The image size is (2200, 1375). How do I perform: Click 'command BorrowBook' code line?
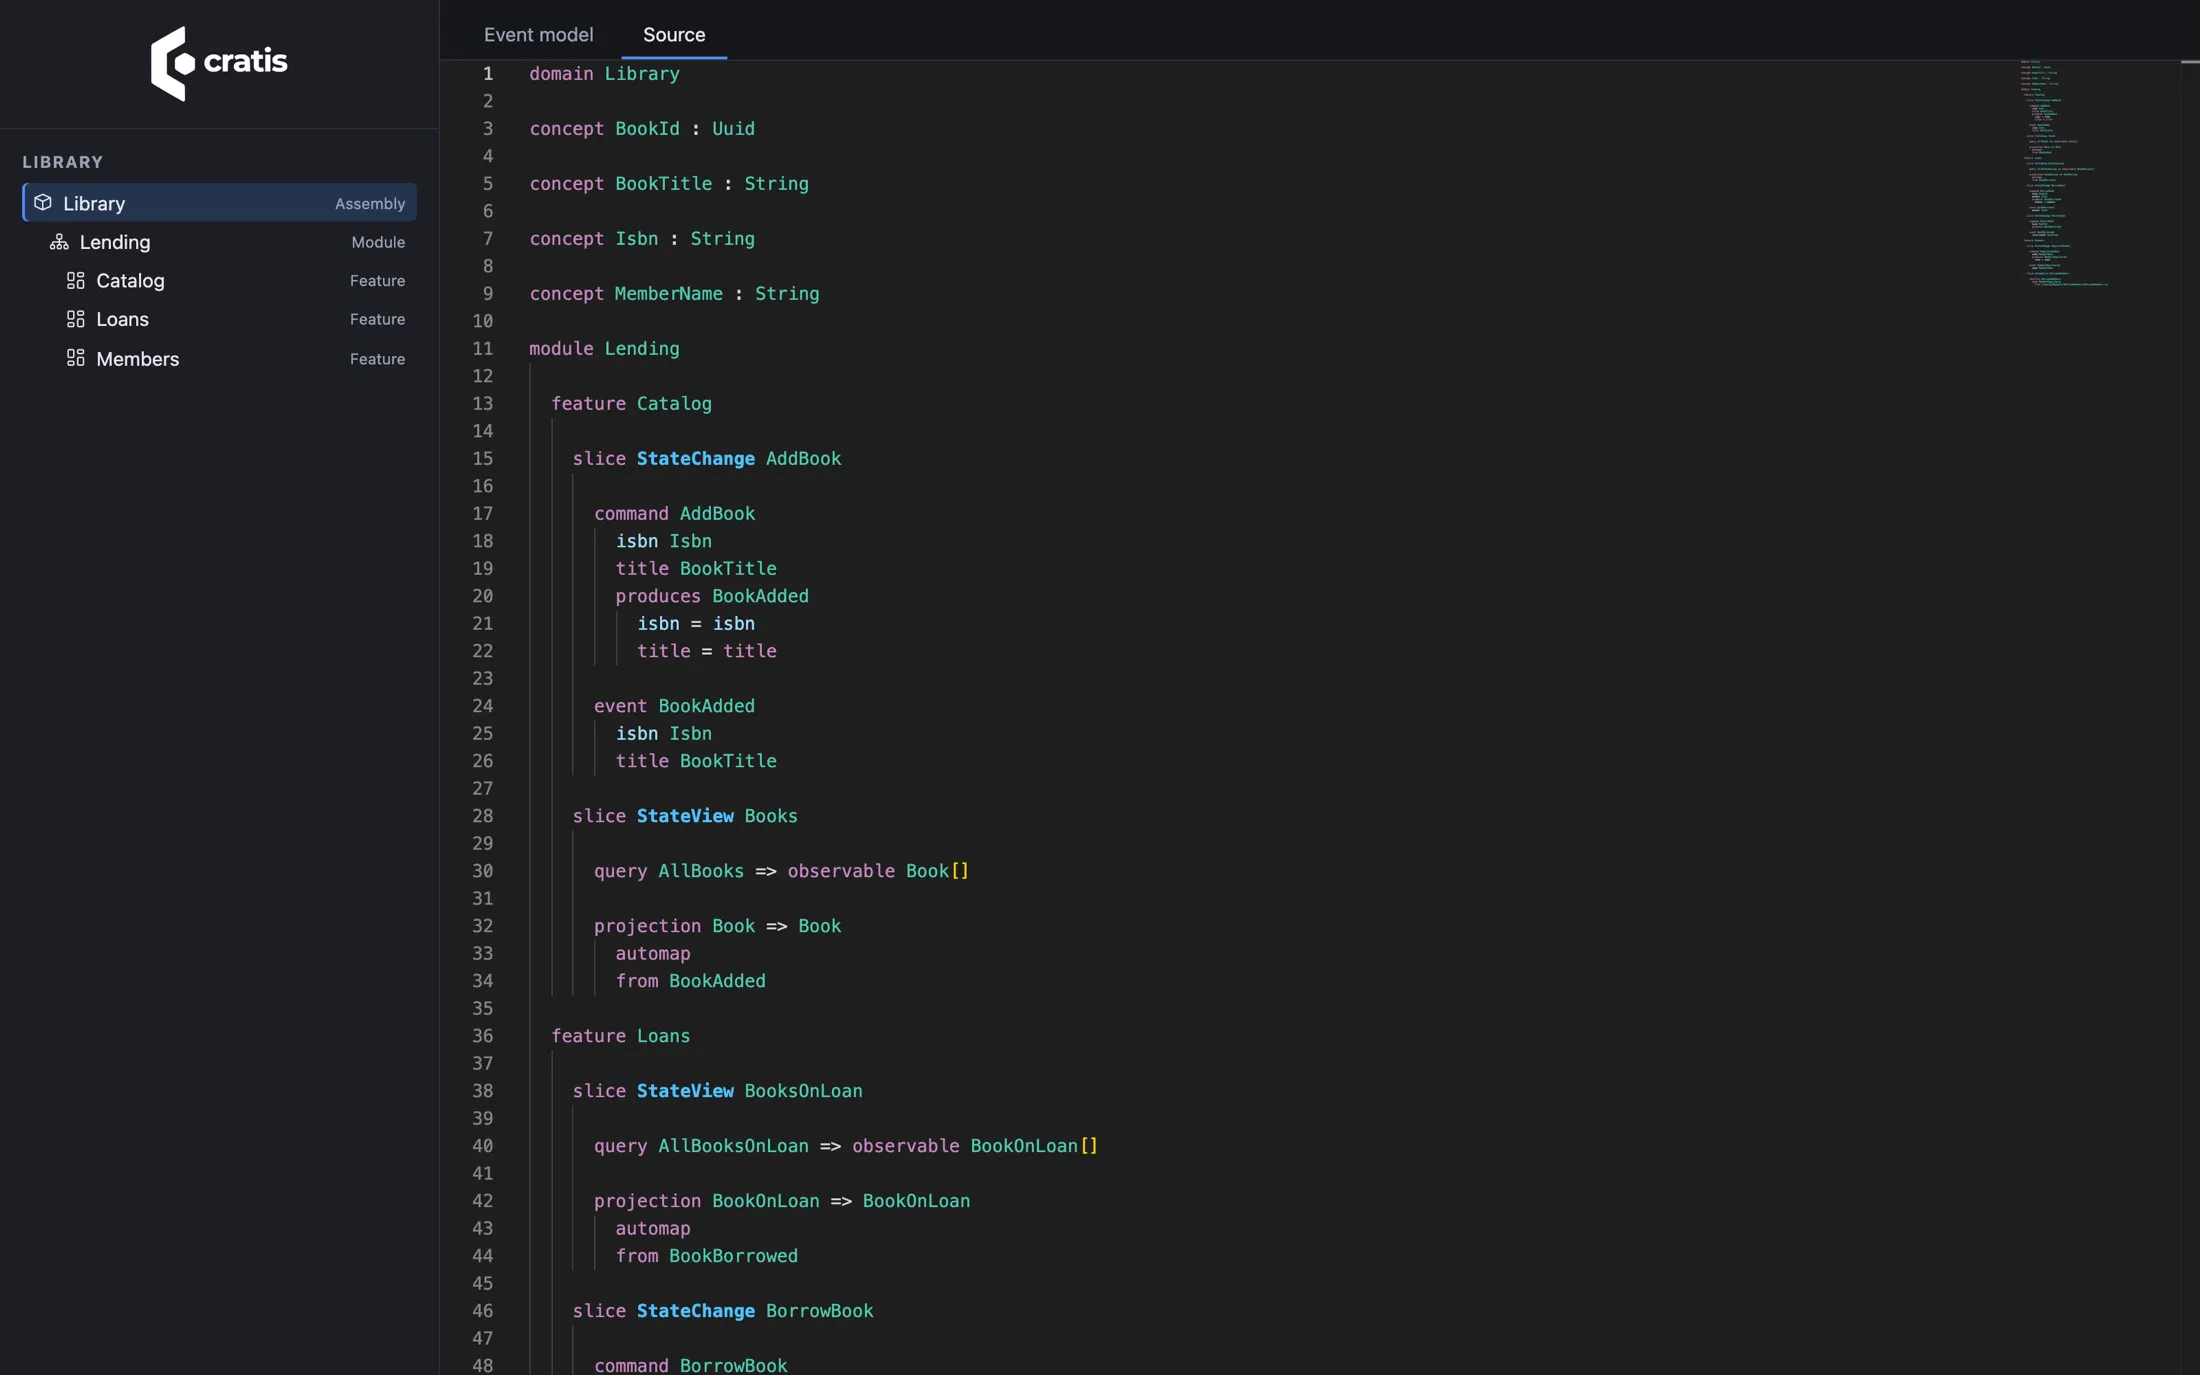690,1365
